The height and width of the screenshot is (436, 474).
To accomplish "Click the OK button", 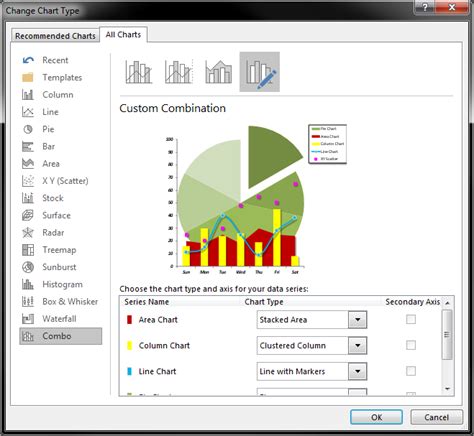I will 376,417.
